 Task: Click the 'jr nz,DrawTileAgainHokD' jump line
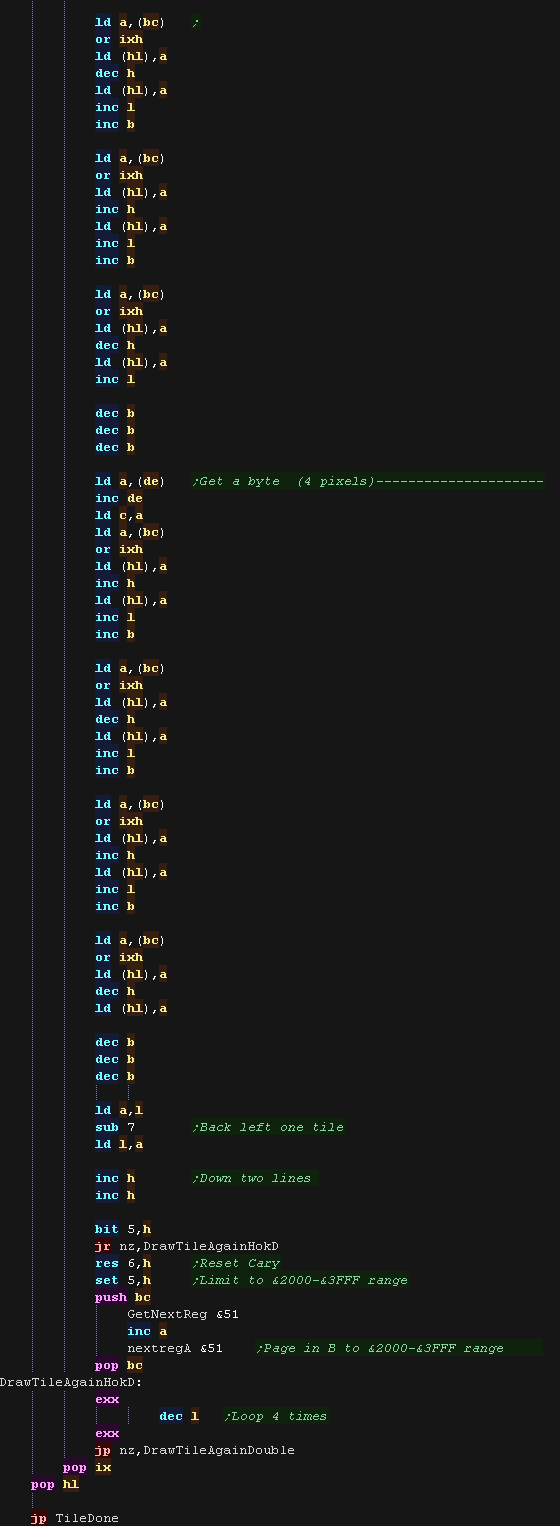187,1246
